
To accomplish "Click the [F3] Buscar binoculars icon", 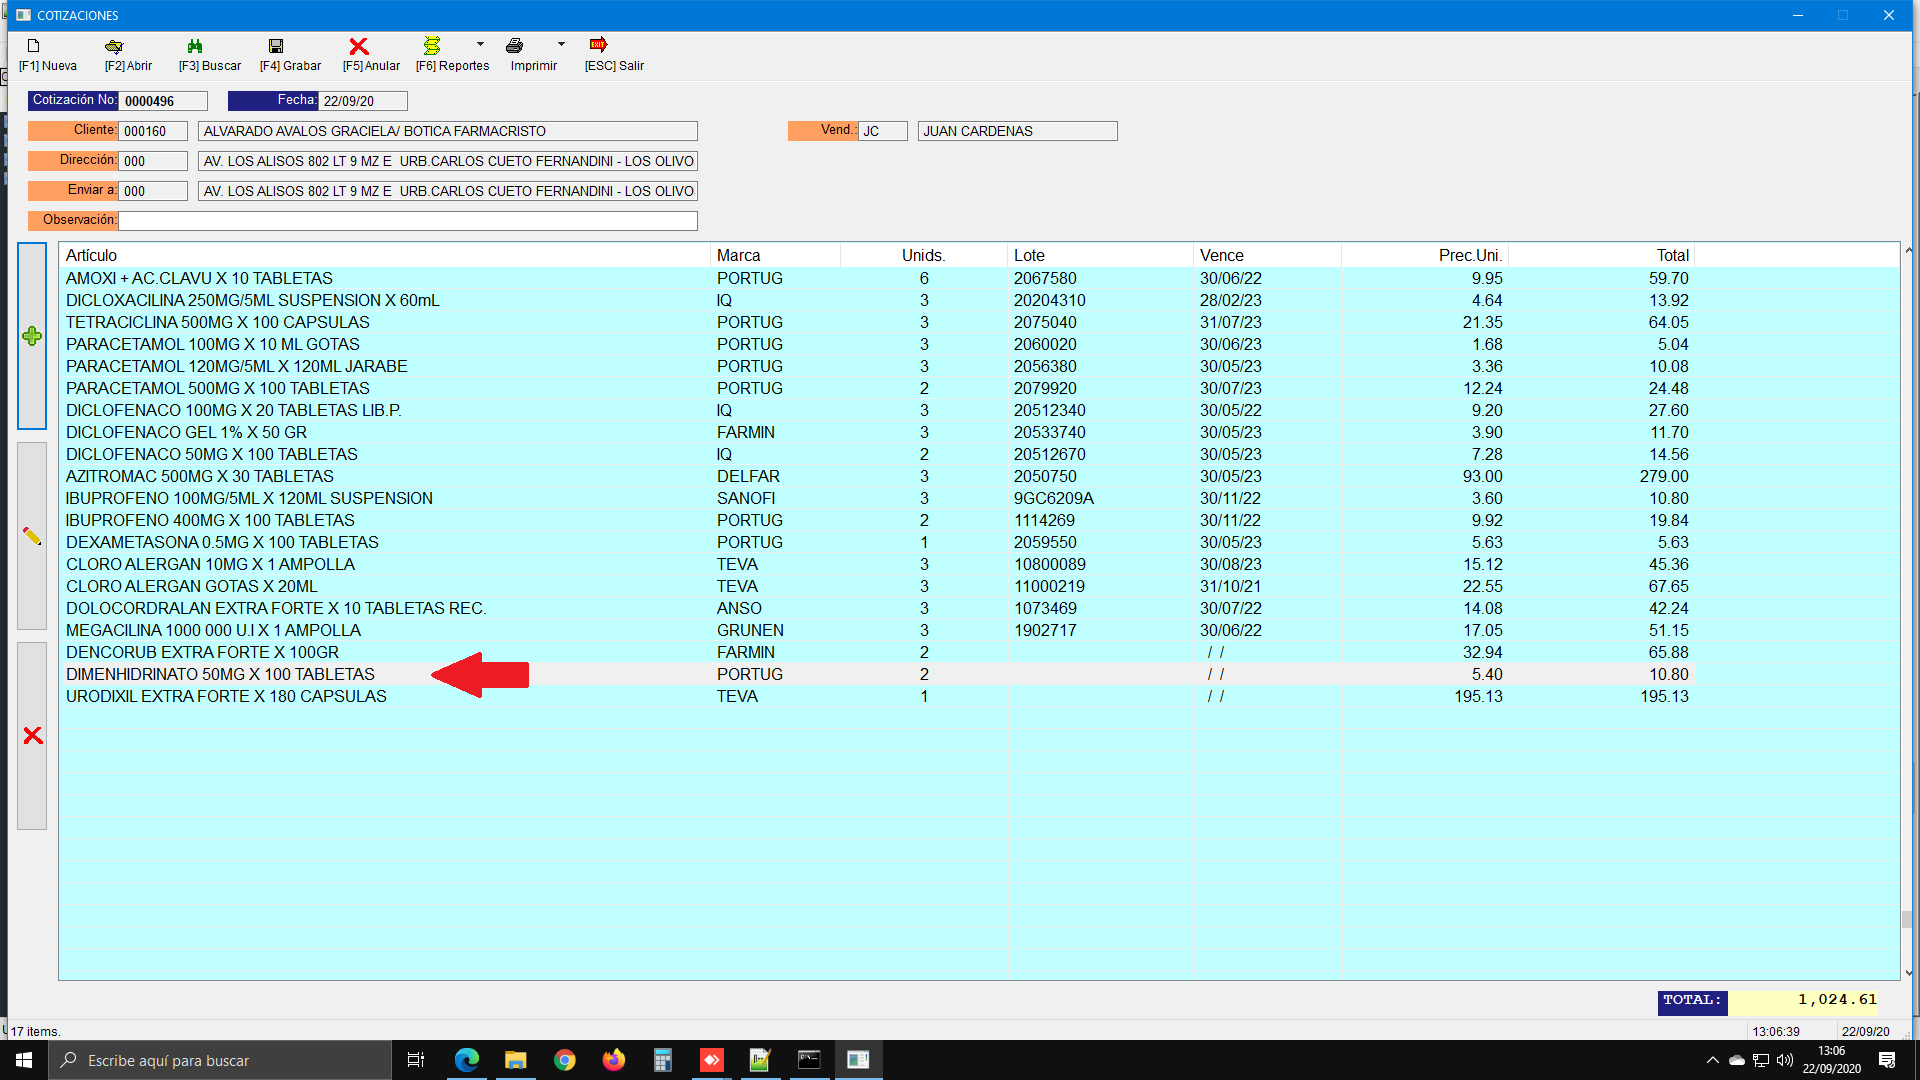I will pyautogui.click(x=195, y=46).
